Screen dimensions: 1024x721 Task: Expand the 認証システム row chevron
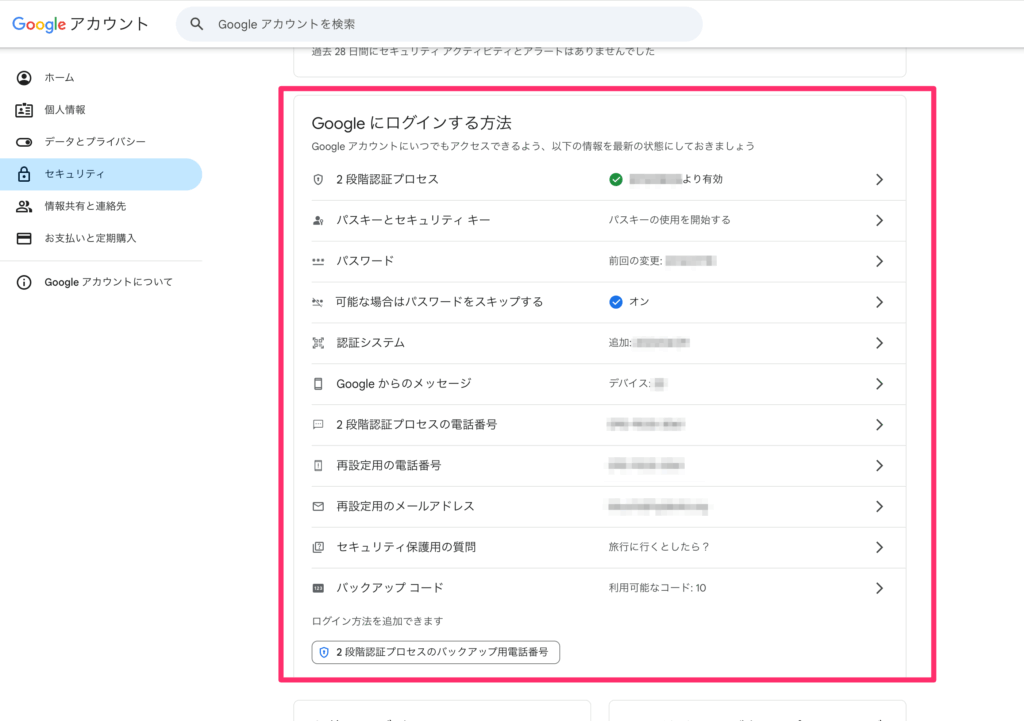(x=879, y=343)
